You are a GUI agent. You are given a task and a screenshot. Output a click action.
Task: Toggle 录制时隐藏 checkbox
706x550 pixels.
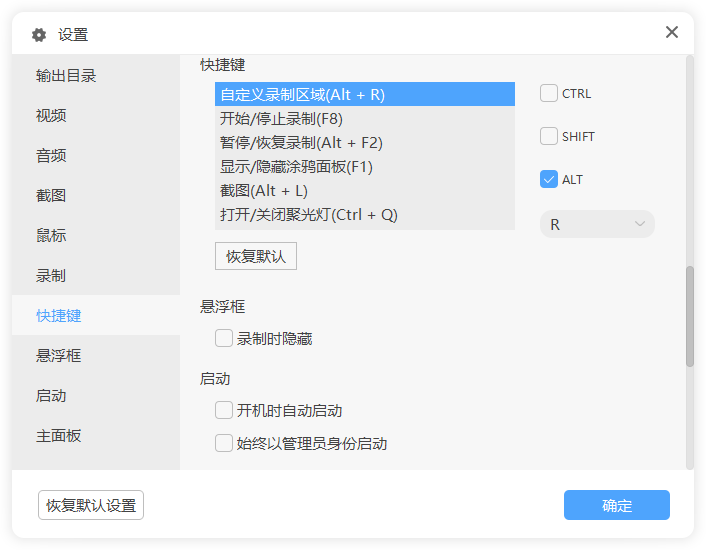pyautogui.click(x=224, y=339)
